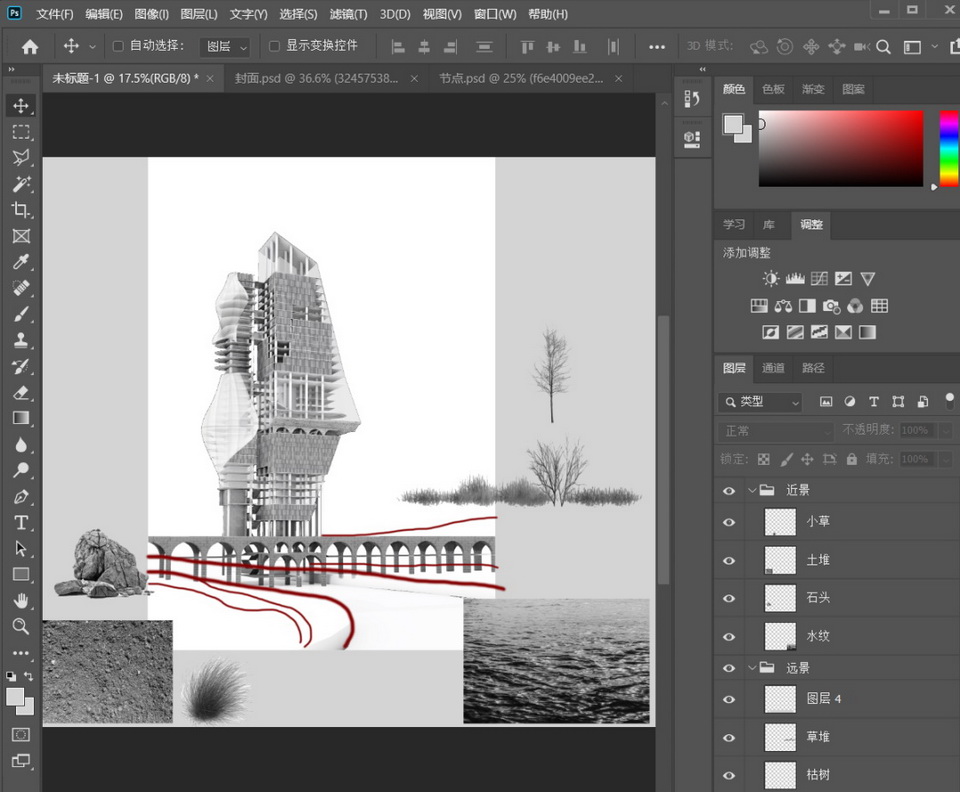Open the 类型 layer filter dropdown
This screenshot has height=792, width=960.
(760, 402)
